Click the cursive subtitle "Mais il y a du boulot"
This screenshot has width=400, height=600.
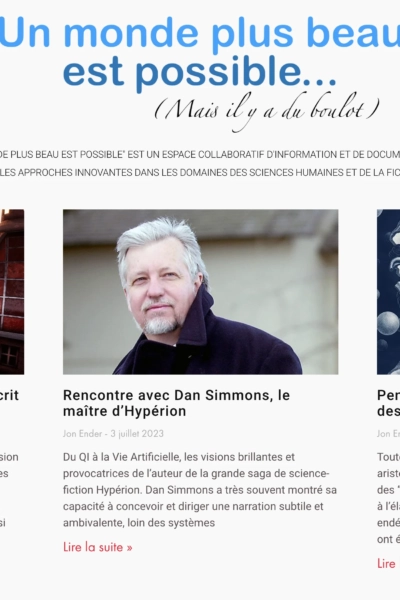pos(267,111)
